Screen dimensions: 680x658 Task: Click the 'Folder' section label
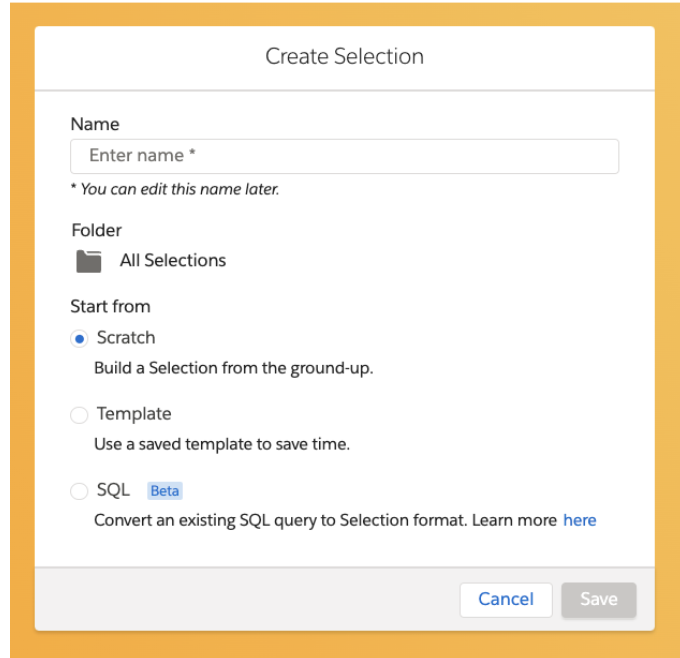coord(96,230)
